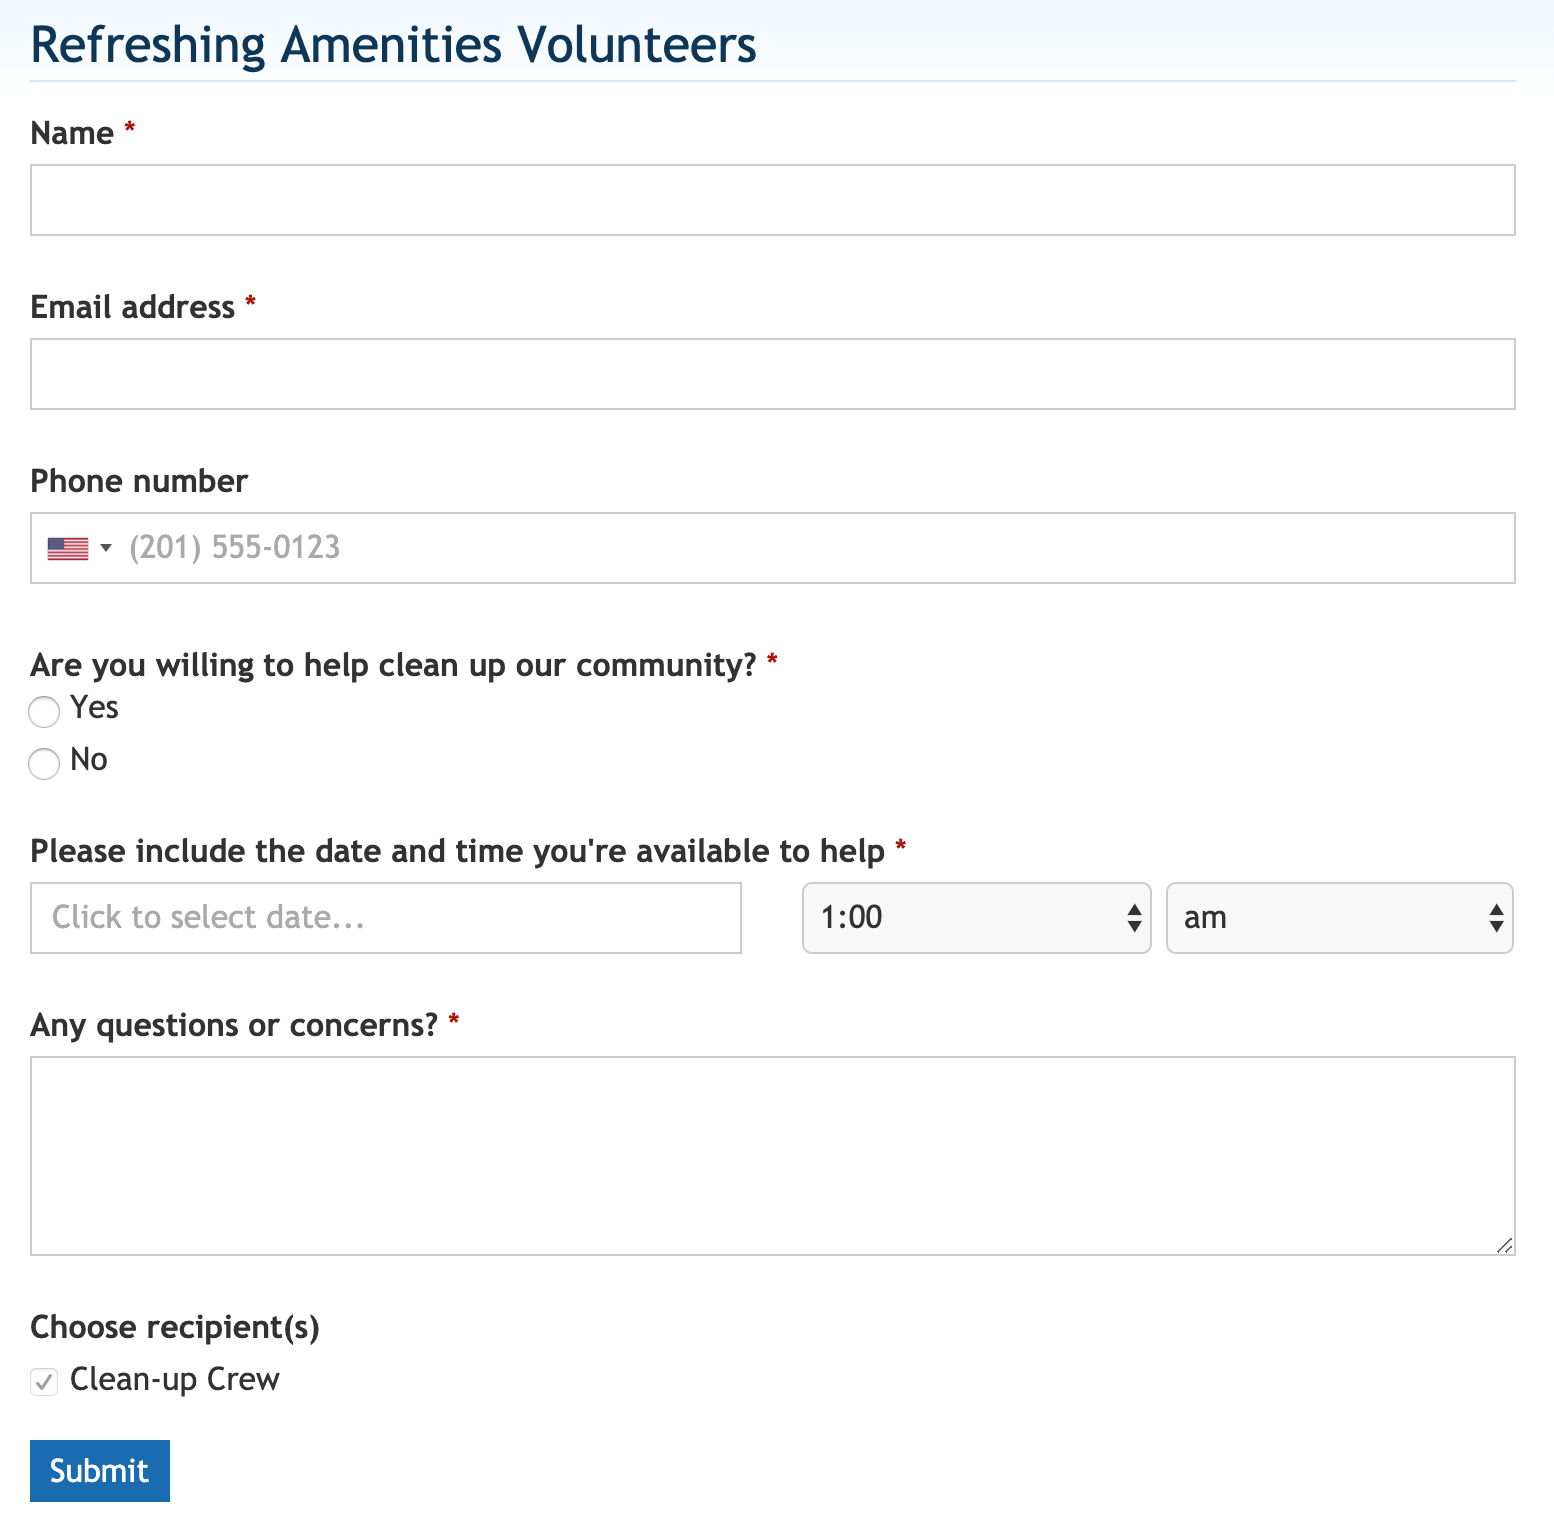Focus the Email address input box

coord(772,374)
